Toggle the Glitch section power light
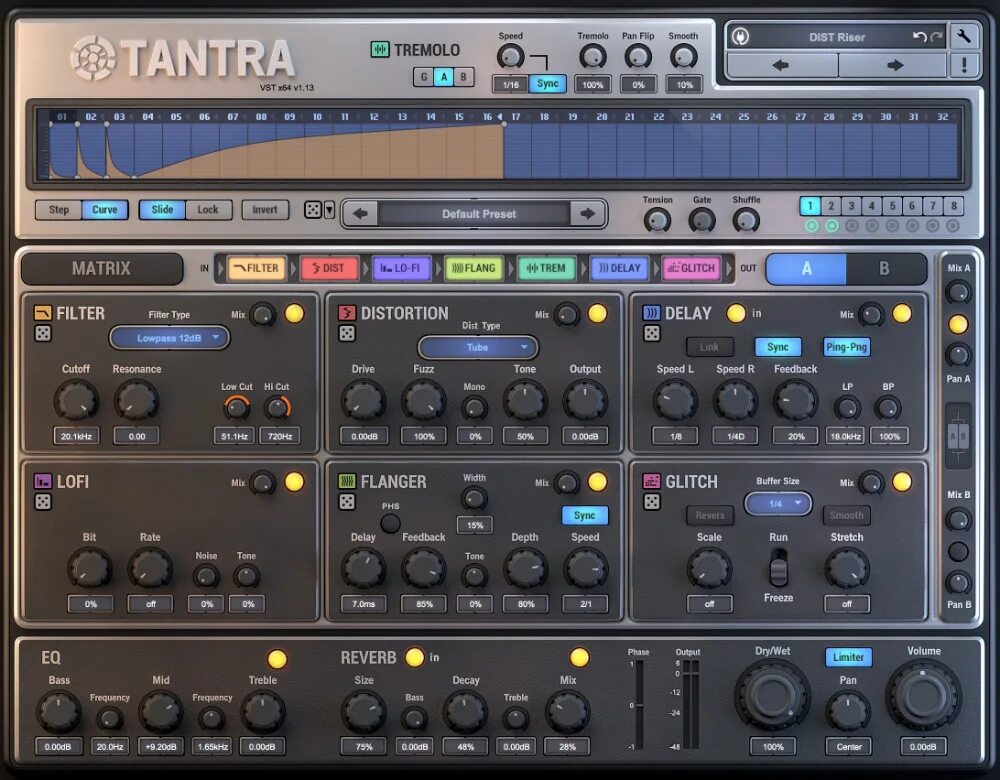 (x=902, y=482)
